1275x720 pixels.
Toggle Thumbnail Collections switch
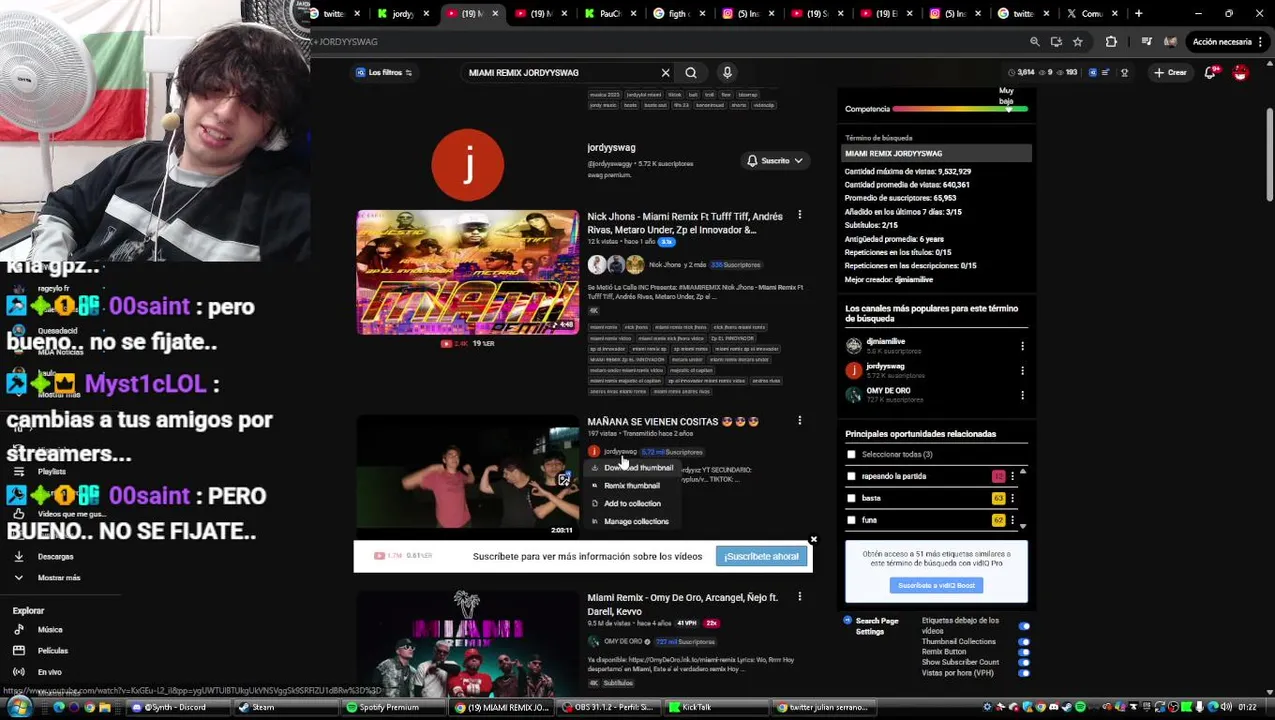point(1024,642)
